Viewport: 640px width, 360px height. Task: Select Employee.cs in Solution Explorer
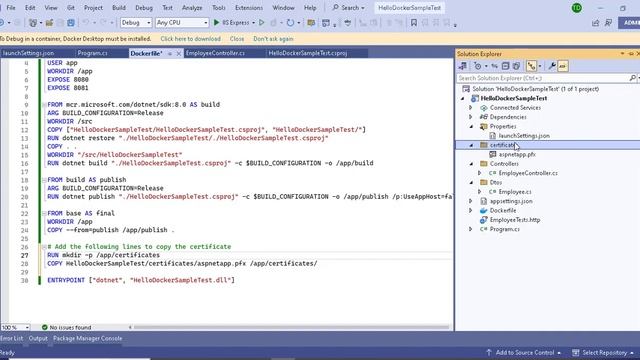(x=515, y=192)
